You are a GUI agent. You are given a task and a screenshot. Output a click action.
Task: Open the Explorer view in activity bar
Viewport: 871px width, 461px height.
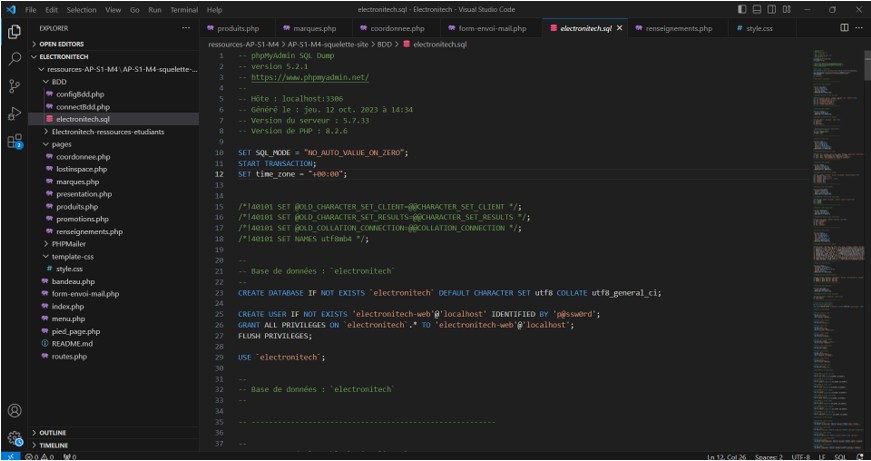[x=14, y=32]
